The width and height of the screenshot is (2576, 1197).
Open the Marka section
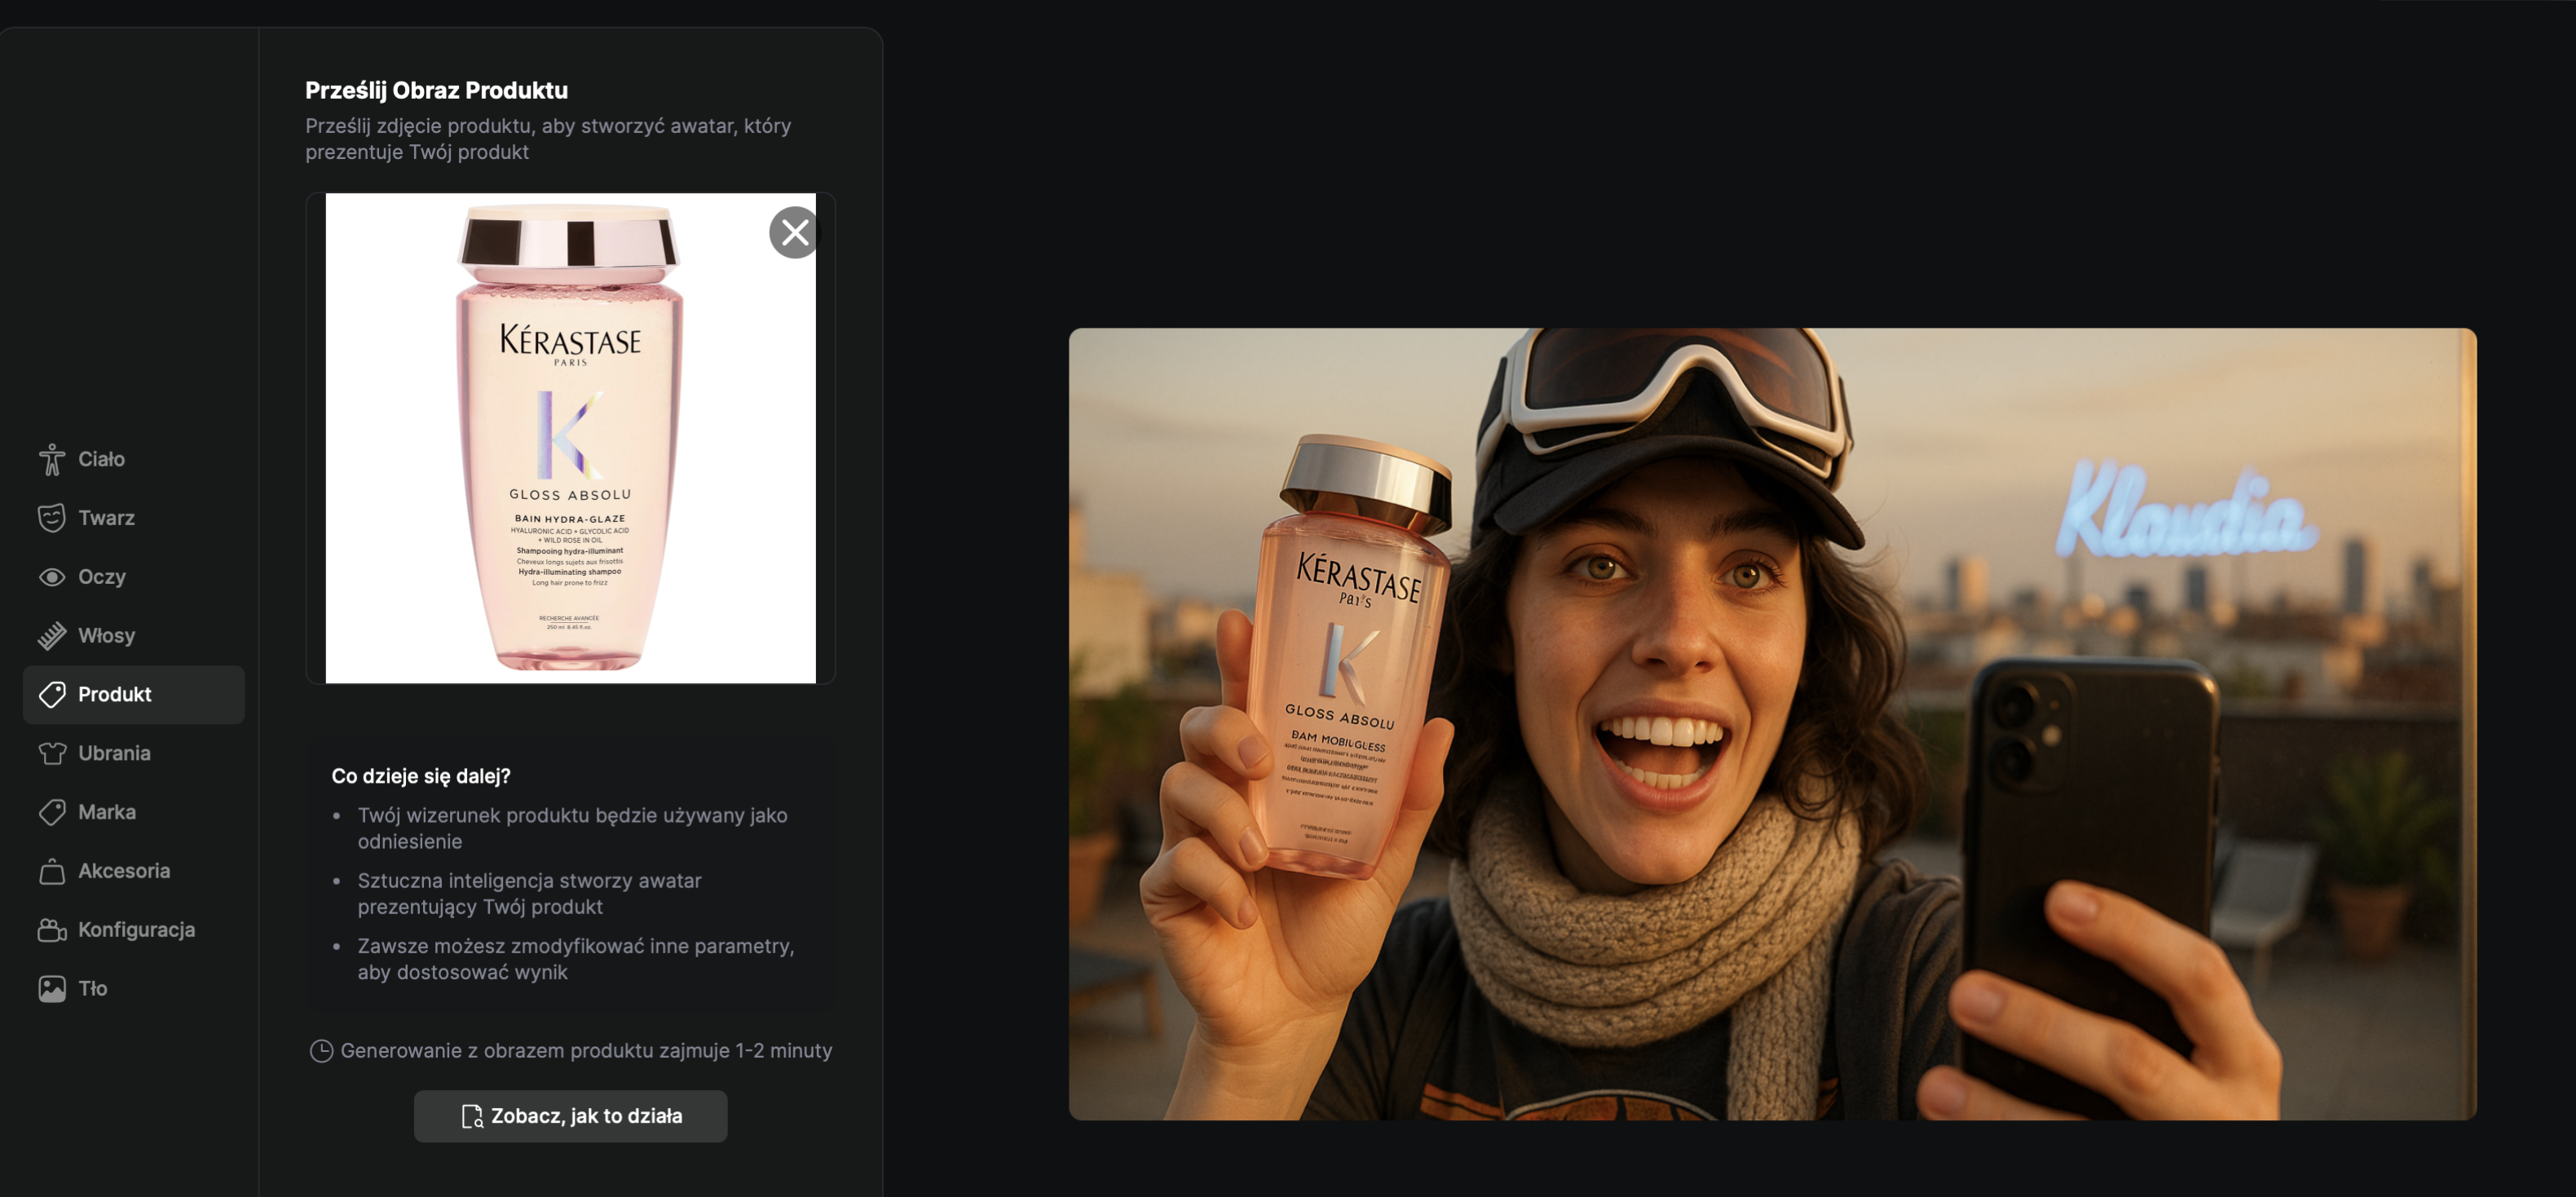[133, 812]
